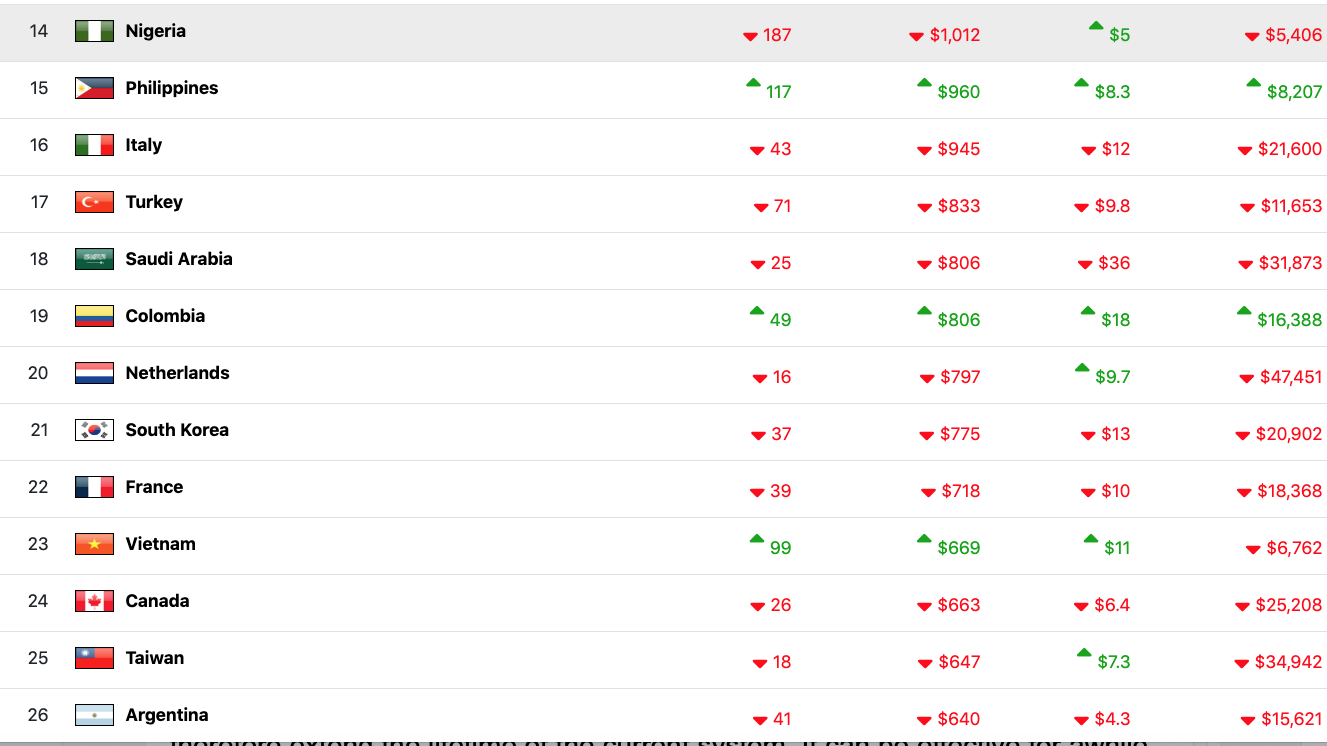
Task: Click Netherlands' $47,451 value
Action: tap(1290, 377)
